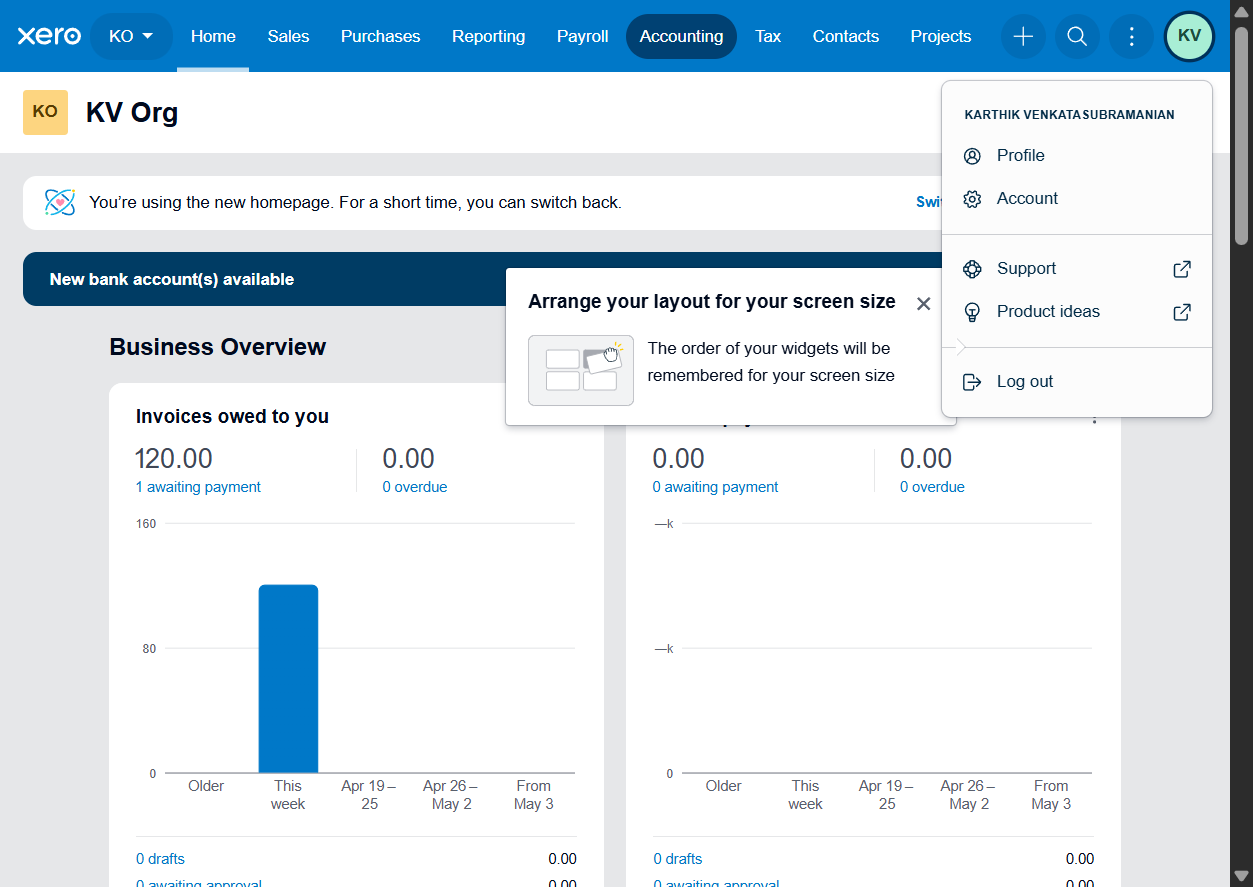
Task: Click the Profile person icon
Action: coord(972,156)
